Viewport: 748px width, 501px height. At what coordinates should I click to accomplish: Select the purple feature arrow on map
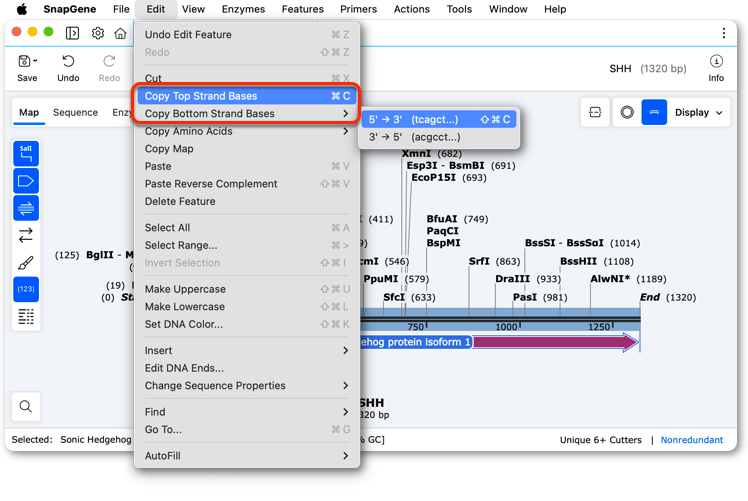click(556, 342)
